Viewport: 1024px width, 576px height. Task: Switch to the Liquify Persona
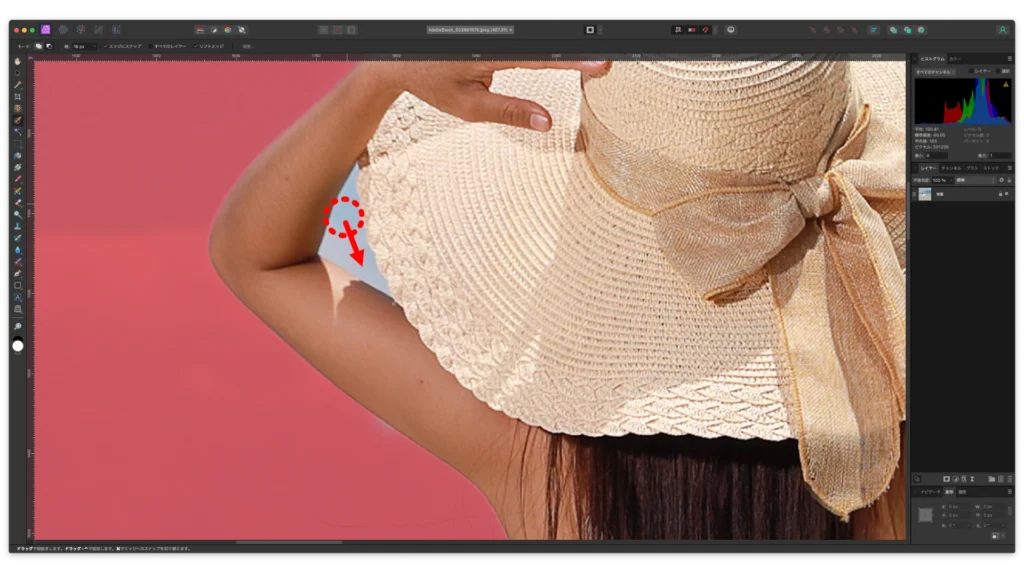click(63, 30)
